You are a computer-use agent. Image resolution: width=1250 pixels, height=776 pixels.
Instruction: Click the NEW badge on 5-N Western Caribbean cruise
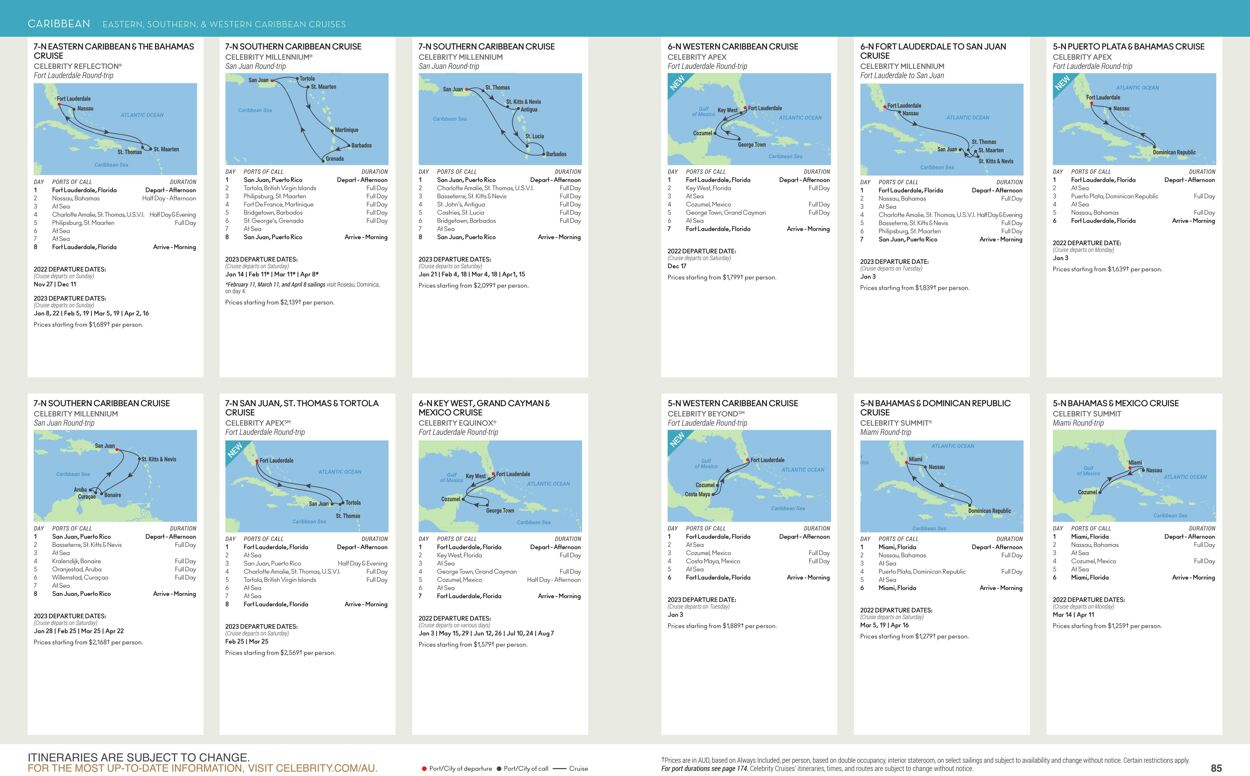676,440
